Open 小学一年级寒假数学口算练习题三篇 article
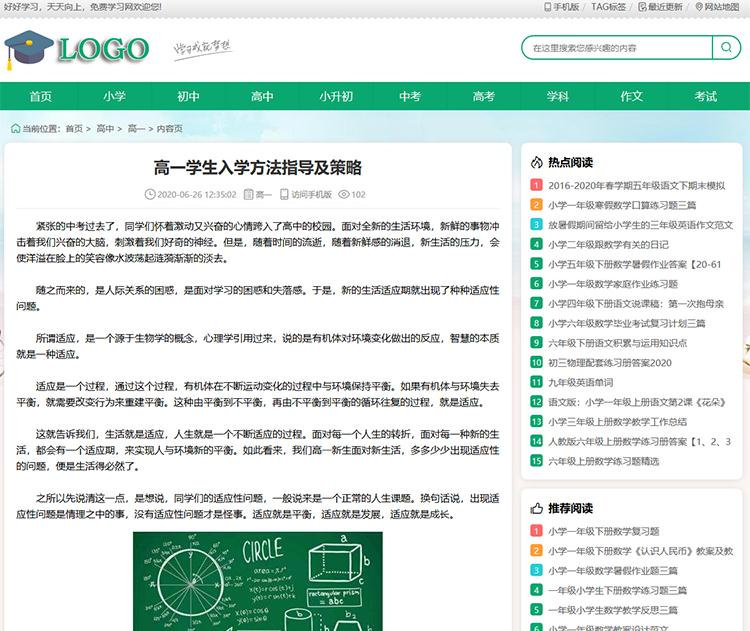 click(622, 205)
